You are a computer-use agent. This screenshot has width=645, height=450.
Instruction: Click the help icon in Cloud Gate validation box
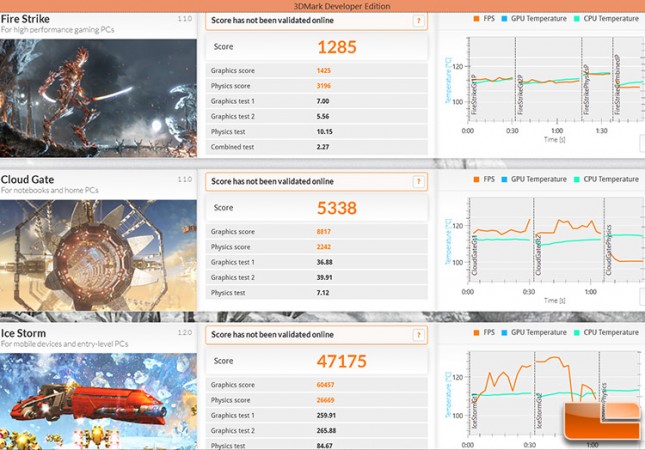[418, 181]
